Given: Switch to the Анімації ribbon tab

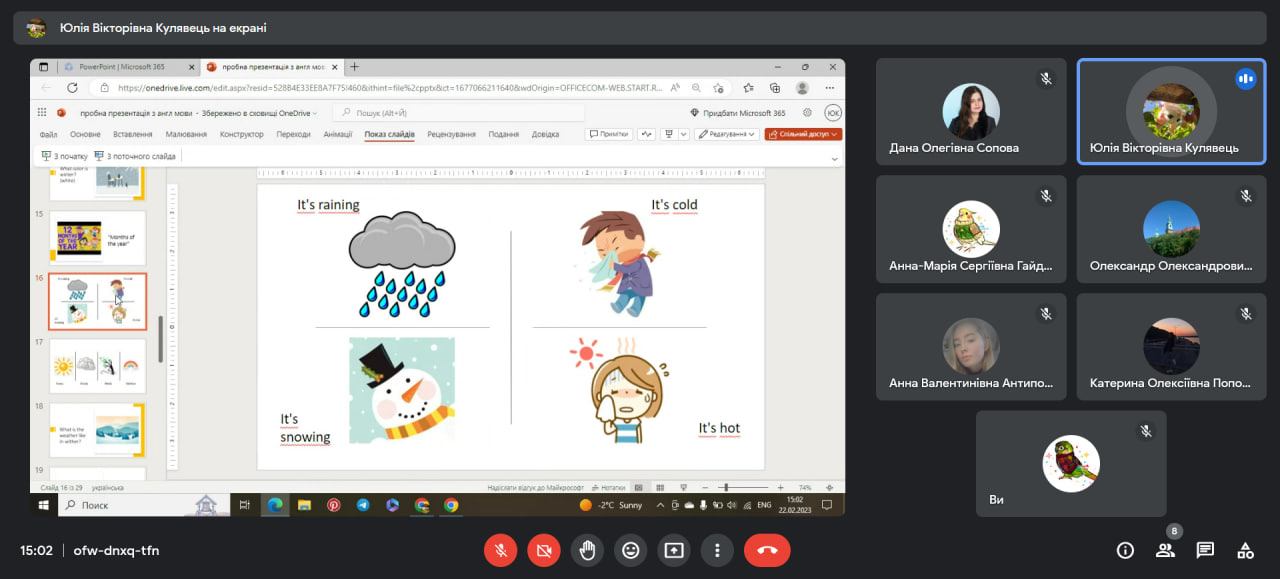Looking at the screenshot, I should tap(338, 134).
